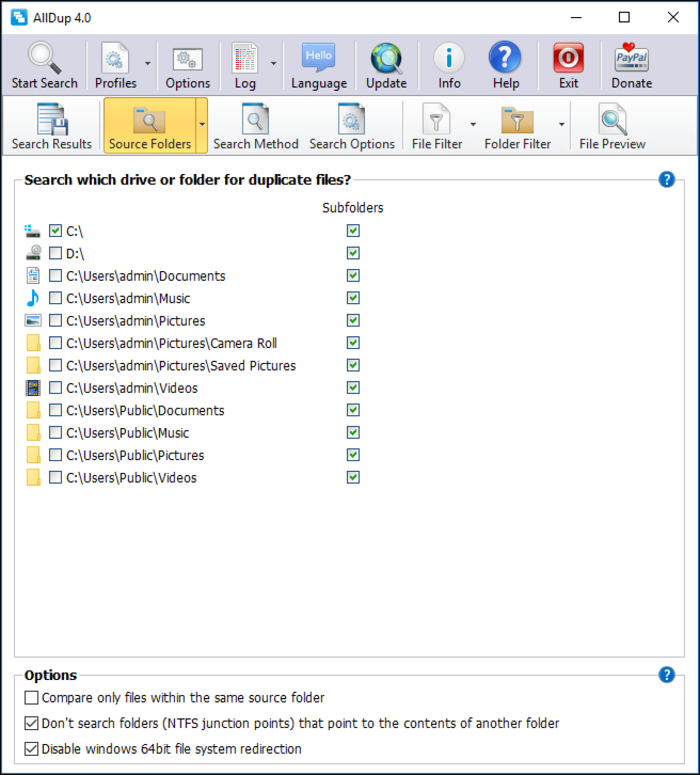700x775 pixels.
Task: Check C:\Users\Public\Music folder checkbox
Action: [x=55, y=433]
